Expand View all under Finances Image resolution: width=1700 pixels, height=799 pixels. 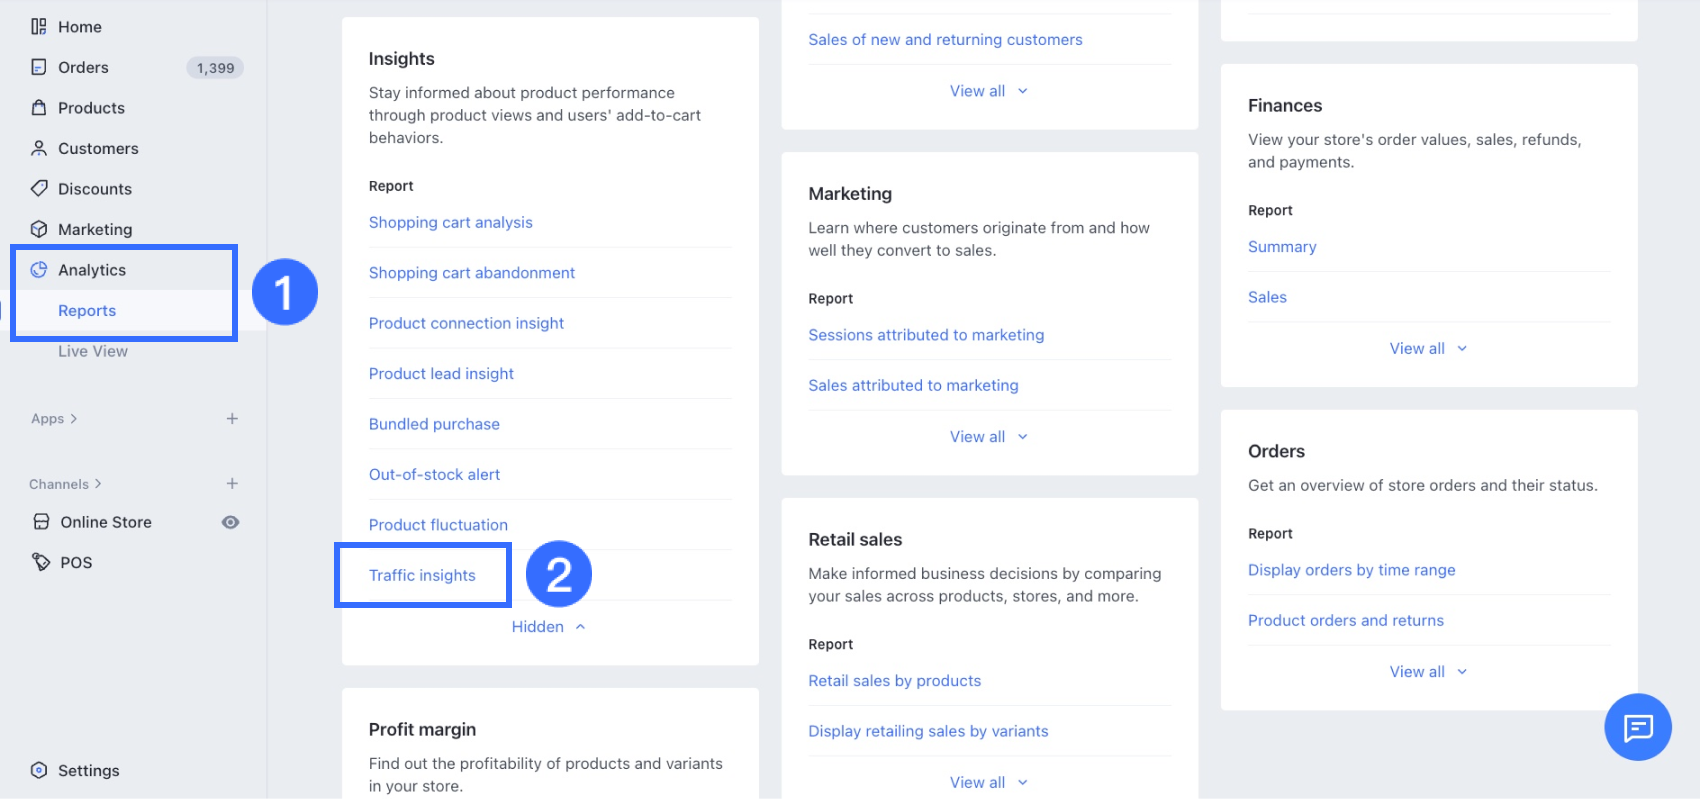click(x=1428, y=348)
